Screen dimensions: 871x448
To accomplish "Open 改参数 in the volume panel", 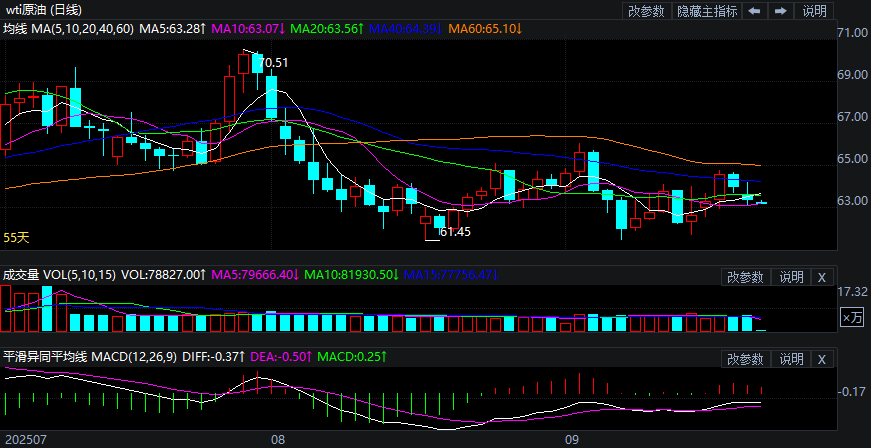I will pos(745,277).
